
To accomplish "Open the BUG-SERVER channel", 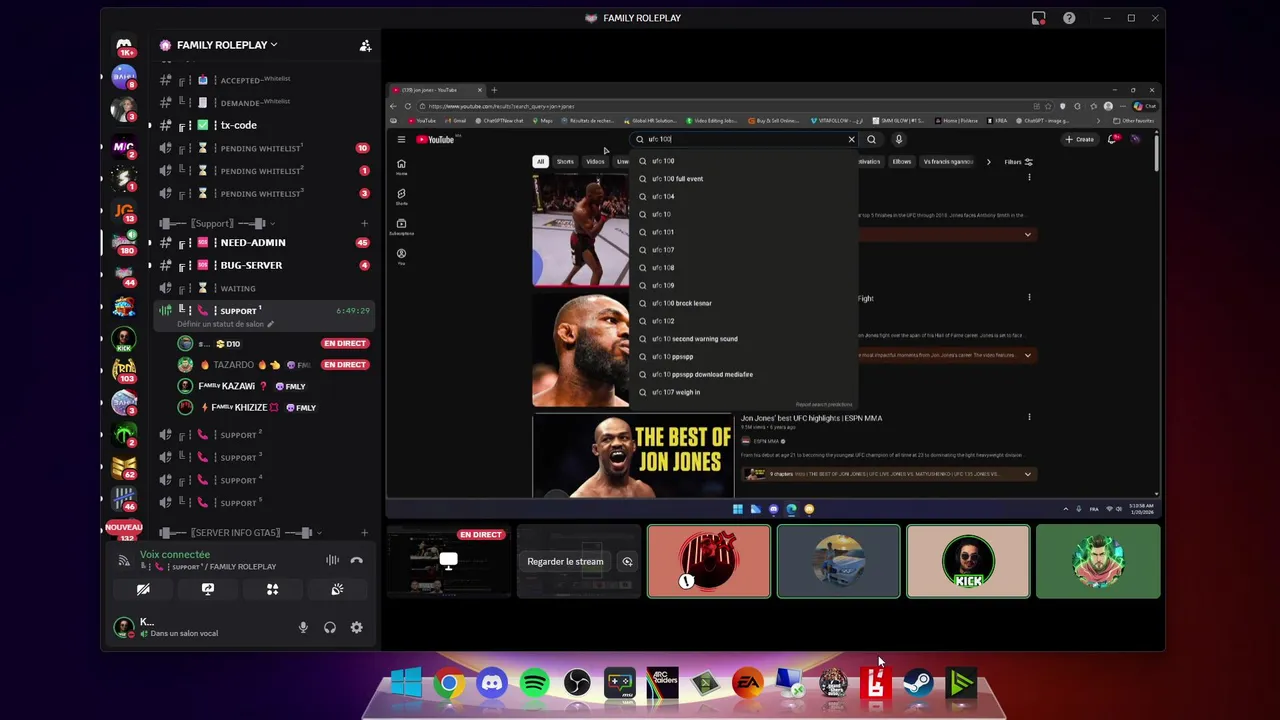I will tap(264, 265).
